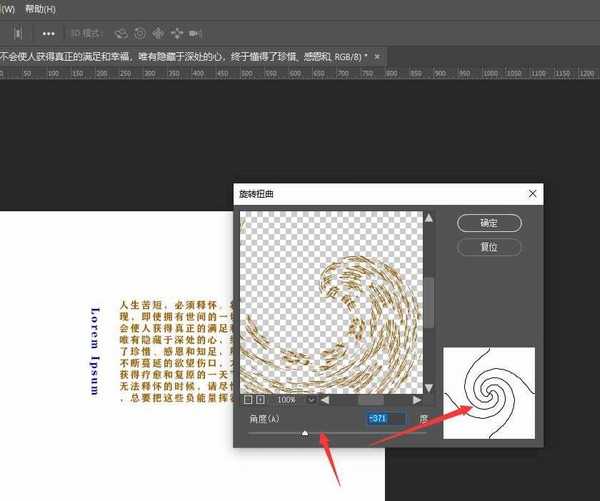Select the 3D roll camera icon
Screen dimensions: 600x501
coord(139,33)
